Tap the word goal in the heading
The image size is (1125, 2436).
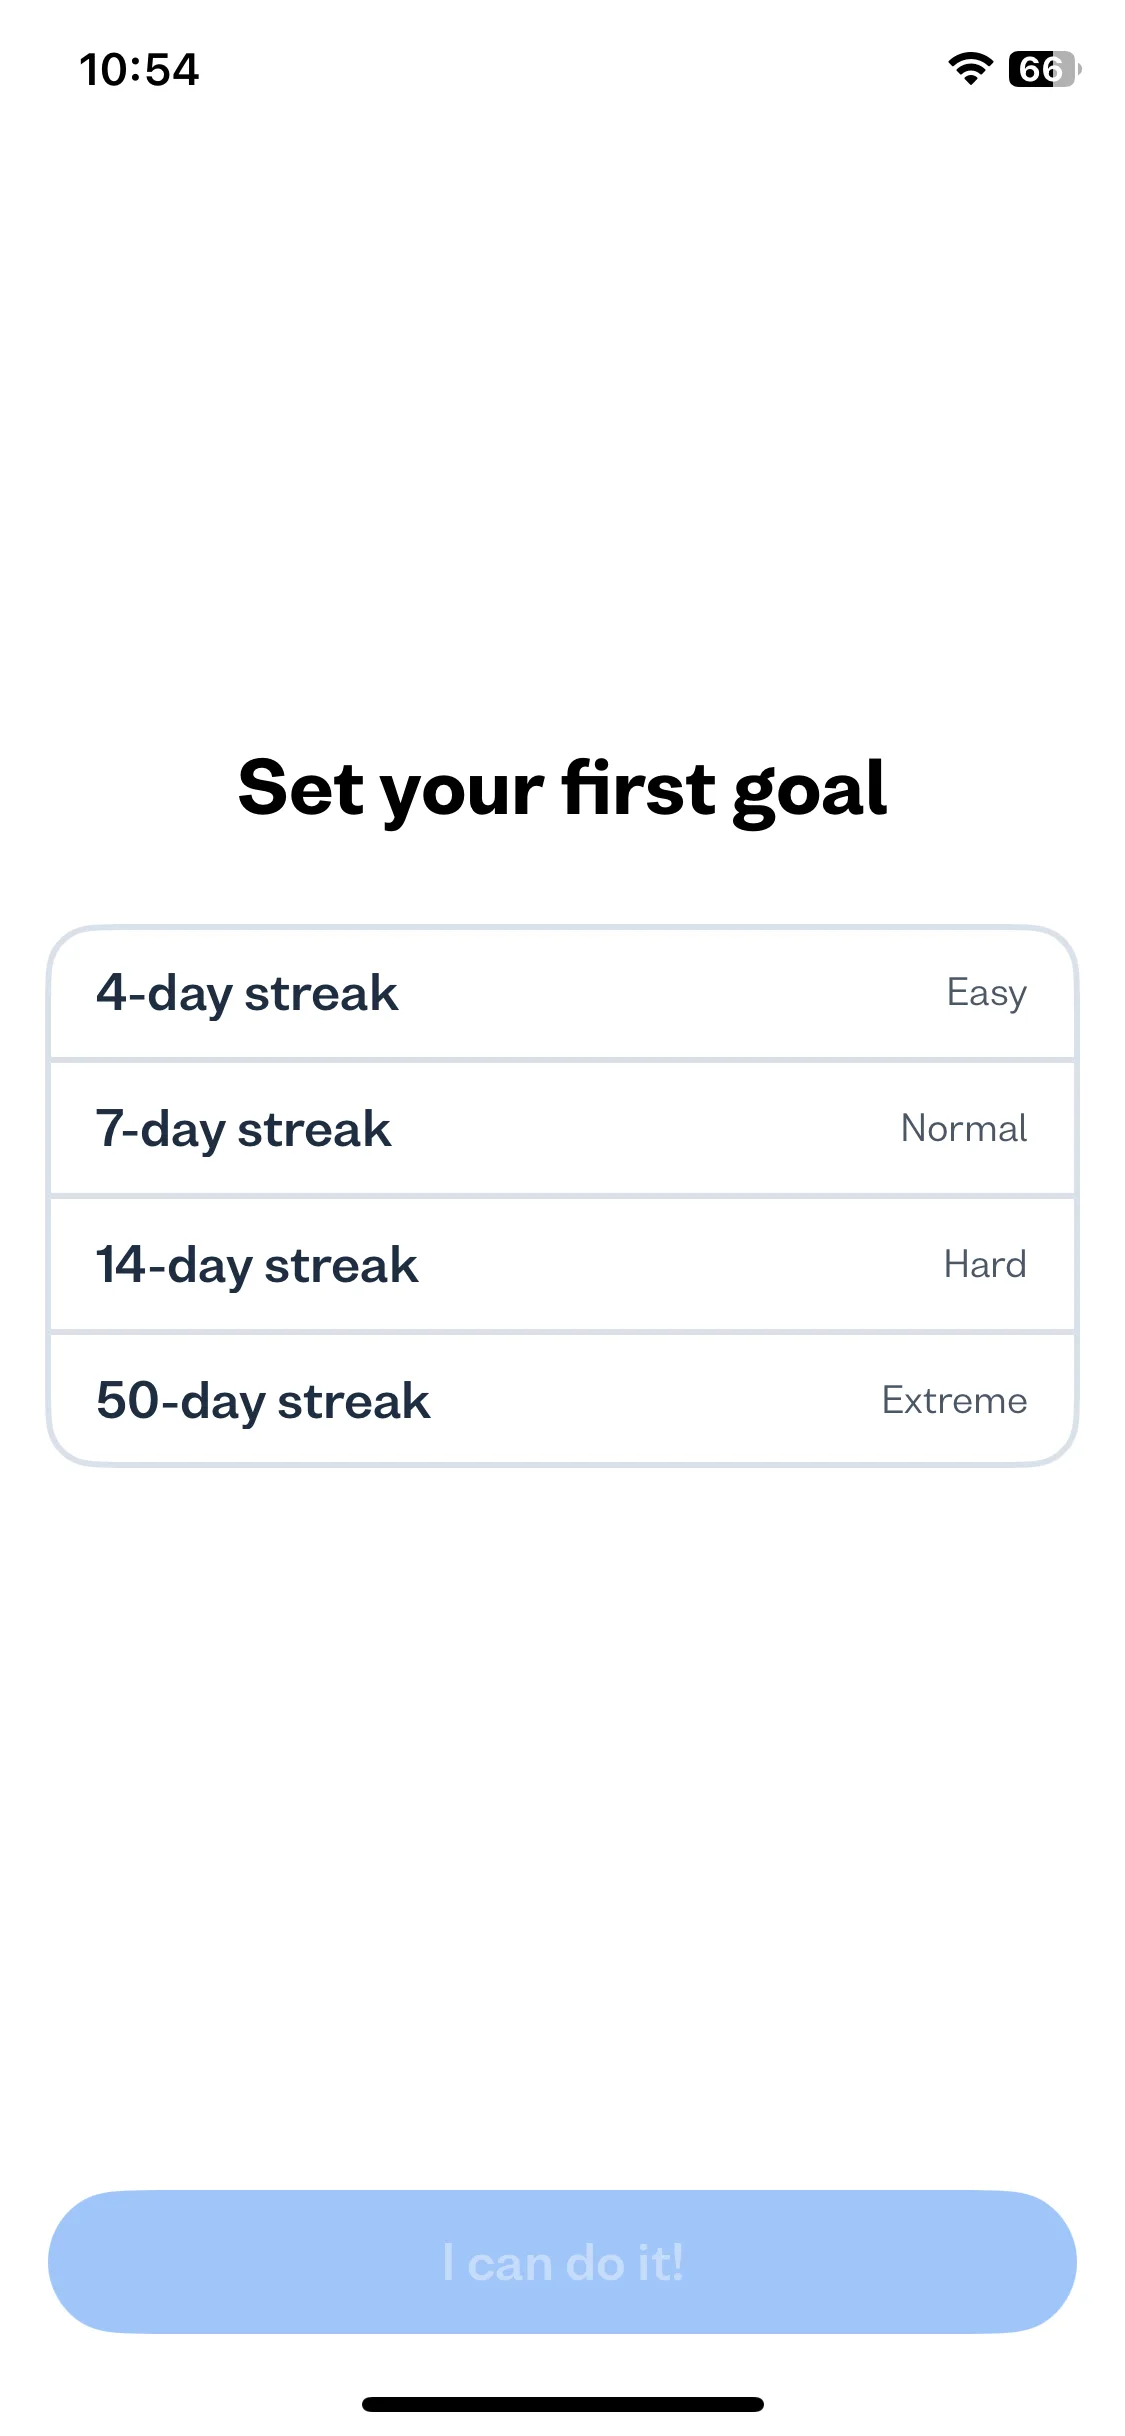(810, 792)
